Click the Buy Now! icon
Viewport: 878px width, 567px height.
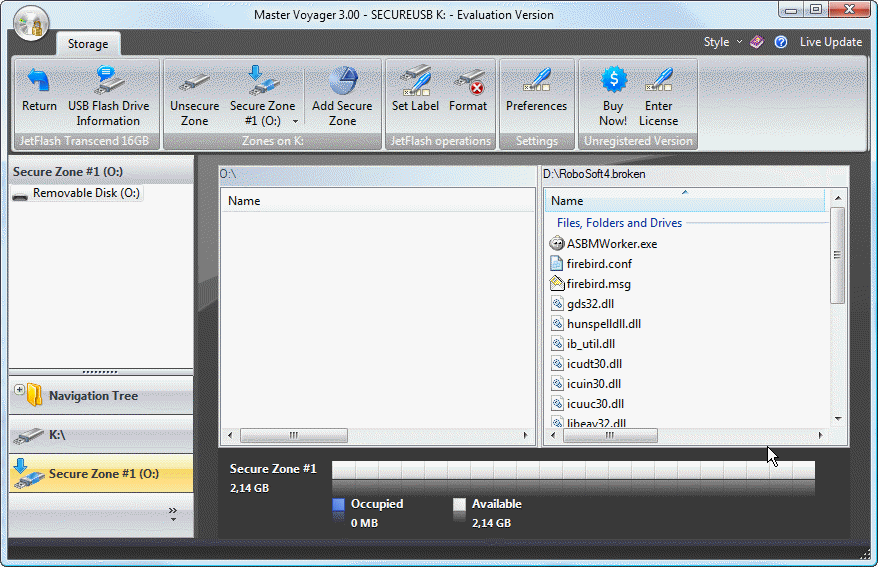[x=614, y=80]
